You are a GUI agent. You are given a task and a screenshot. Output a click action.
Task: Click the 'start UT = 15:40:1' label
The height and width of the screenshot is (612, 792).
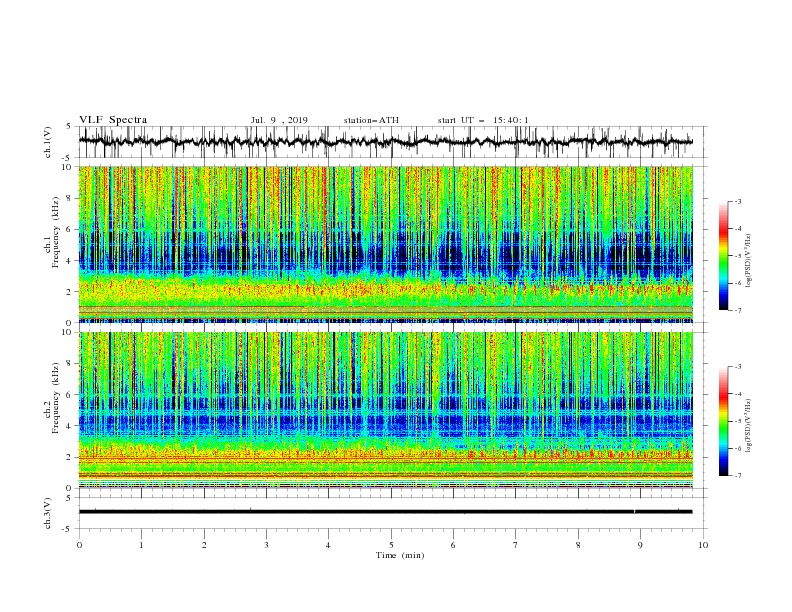[x=483, y=120]
